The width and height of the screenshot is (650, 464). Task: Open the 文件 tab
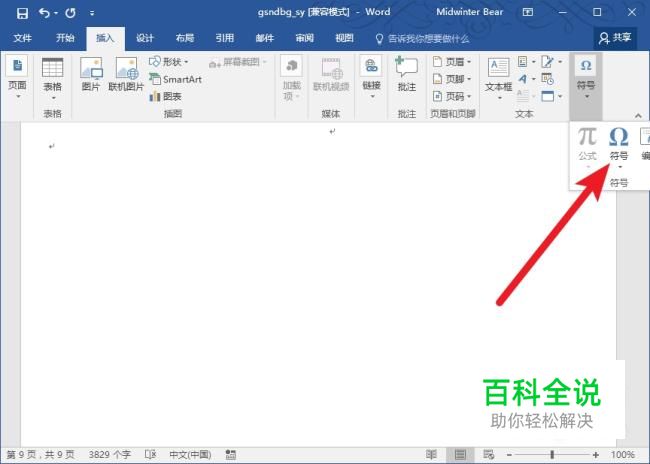click(22, 38)
